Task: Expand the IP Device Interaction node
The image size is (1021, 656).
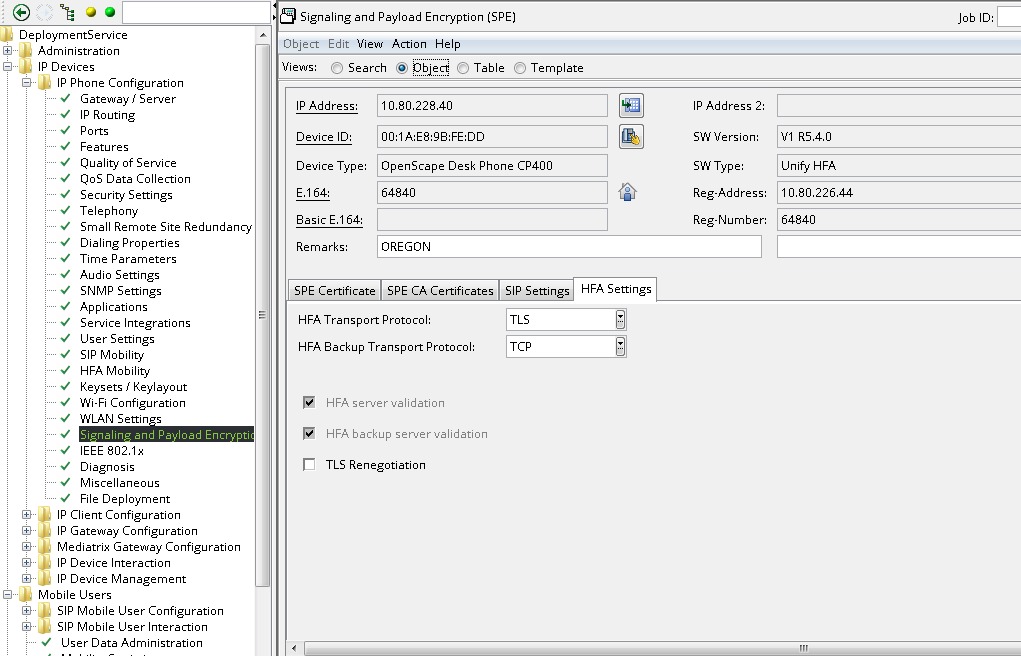Action: [x=26, y=563]
